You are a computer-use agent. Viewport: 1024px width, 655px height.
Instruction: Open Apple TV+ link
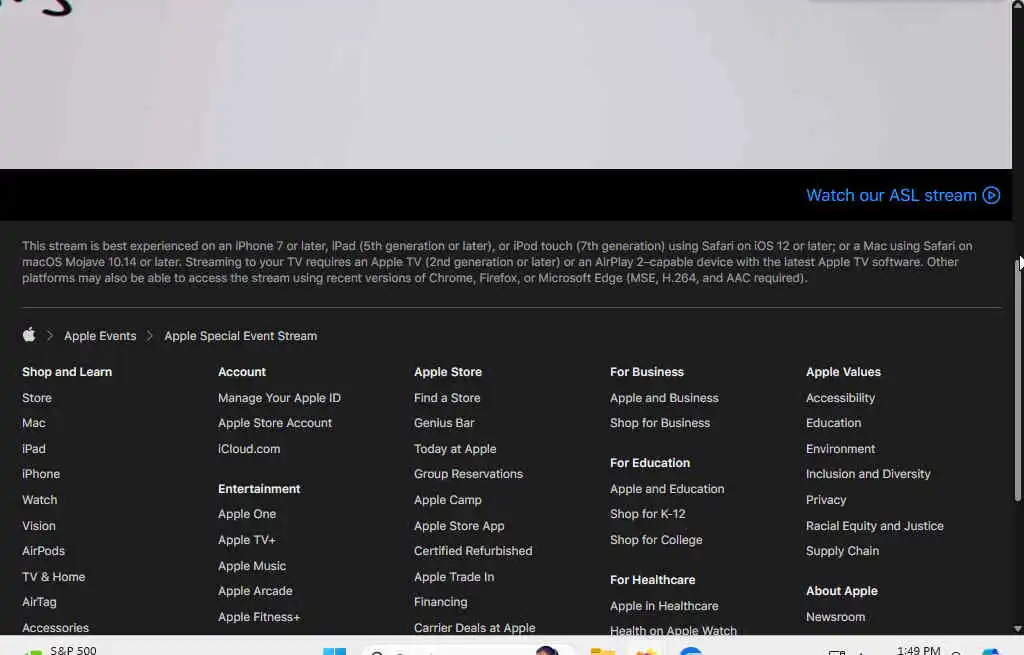247,540
